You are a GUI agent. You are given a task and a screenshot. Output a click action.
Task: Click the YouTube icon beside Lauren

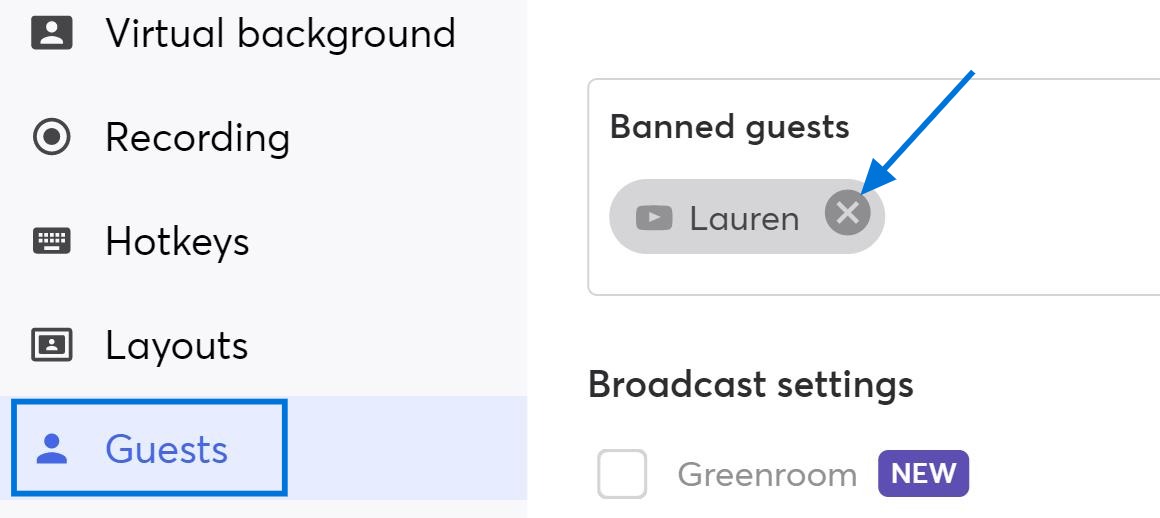[654, 218]
